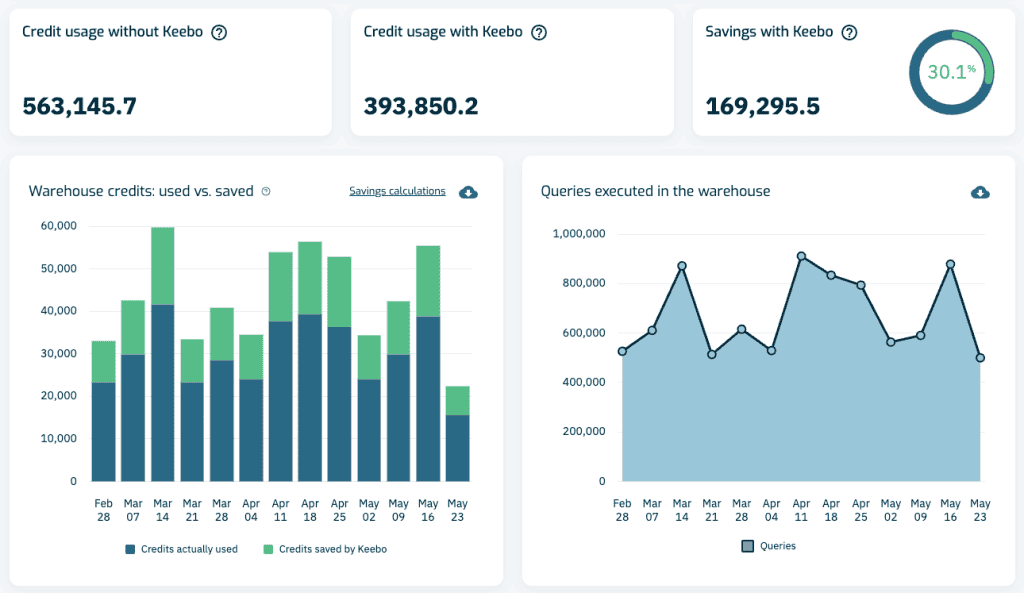Click the dark blue Apr 25 bar
This screenshot has width=1024, height=593.
[340, 404]
